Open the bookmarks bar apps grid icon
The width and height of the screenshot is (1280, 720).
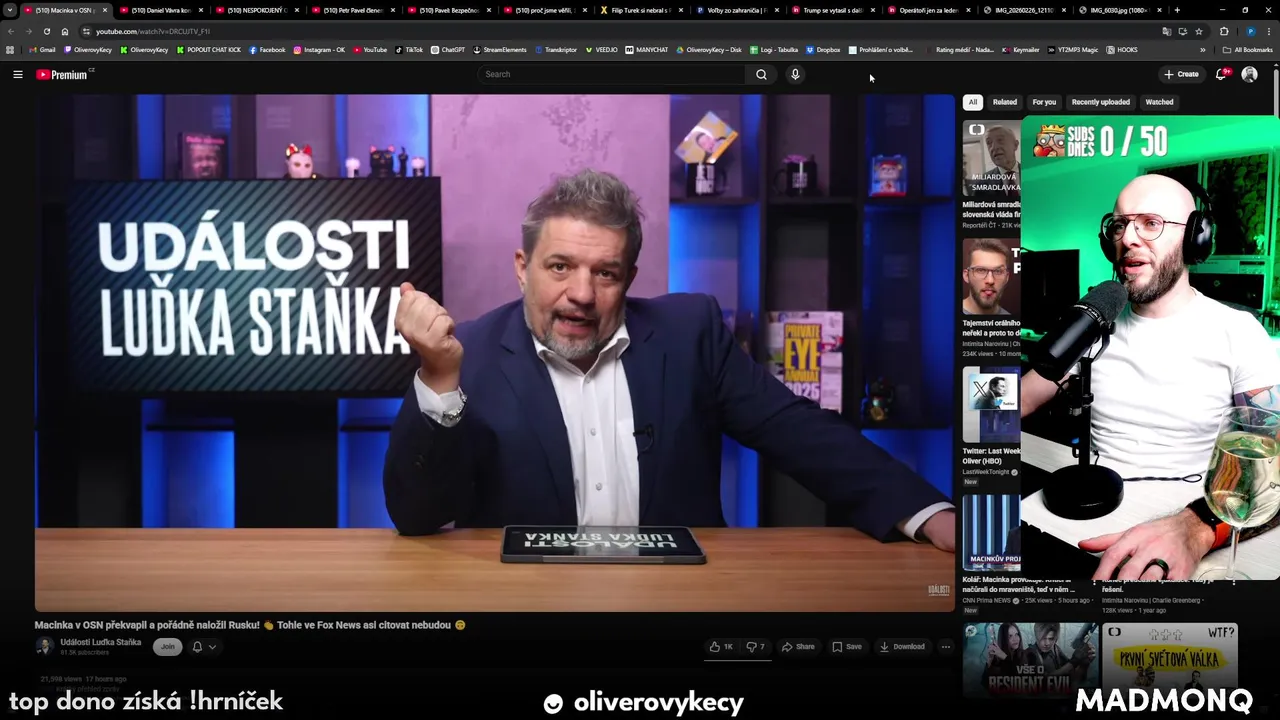tap(11, 49)
